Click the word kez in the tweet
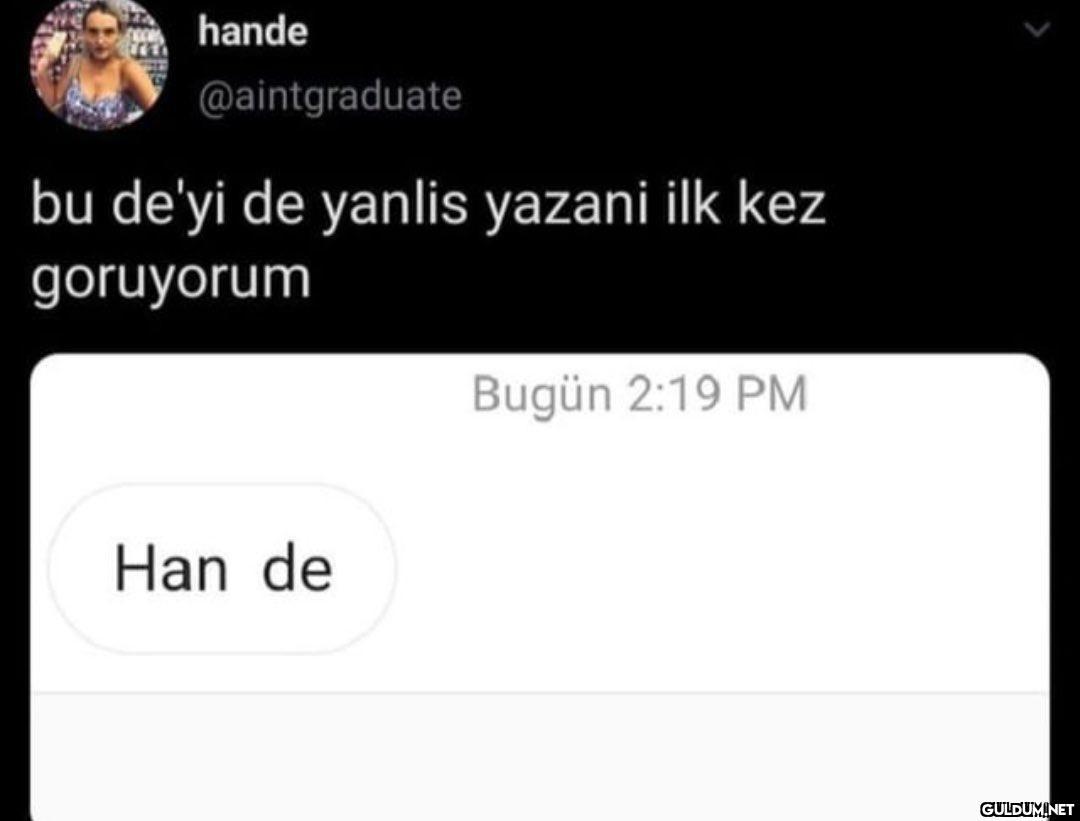 (781, 206)
